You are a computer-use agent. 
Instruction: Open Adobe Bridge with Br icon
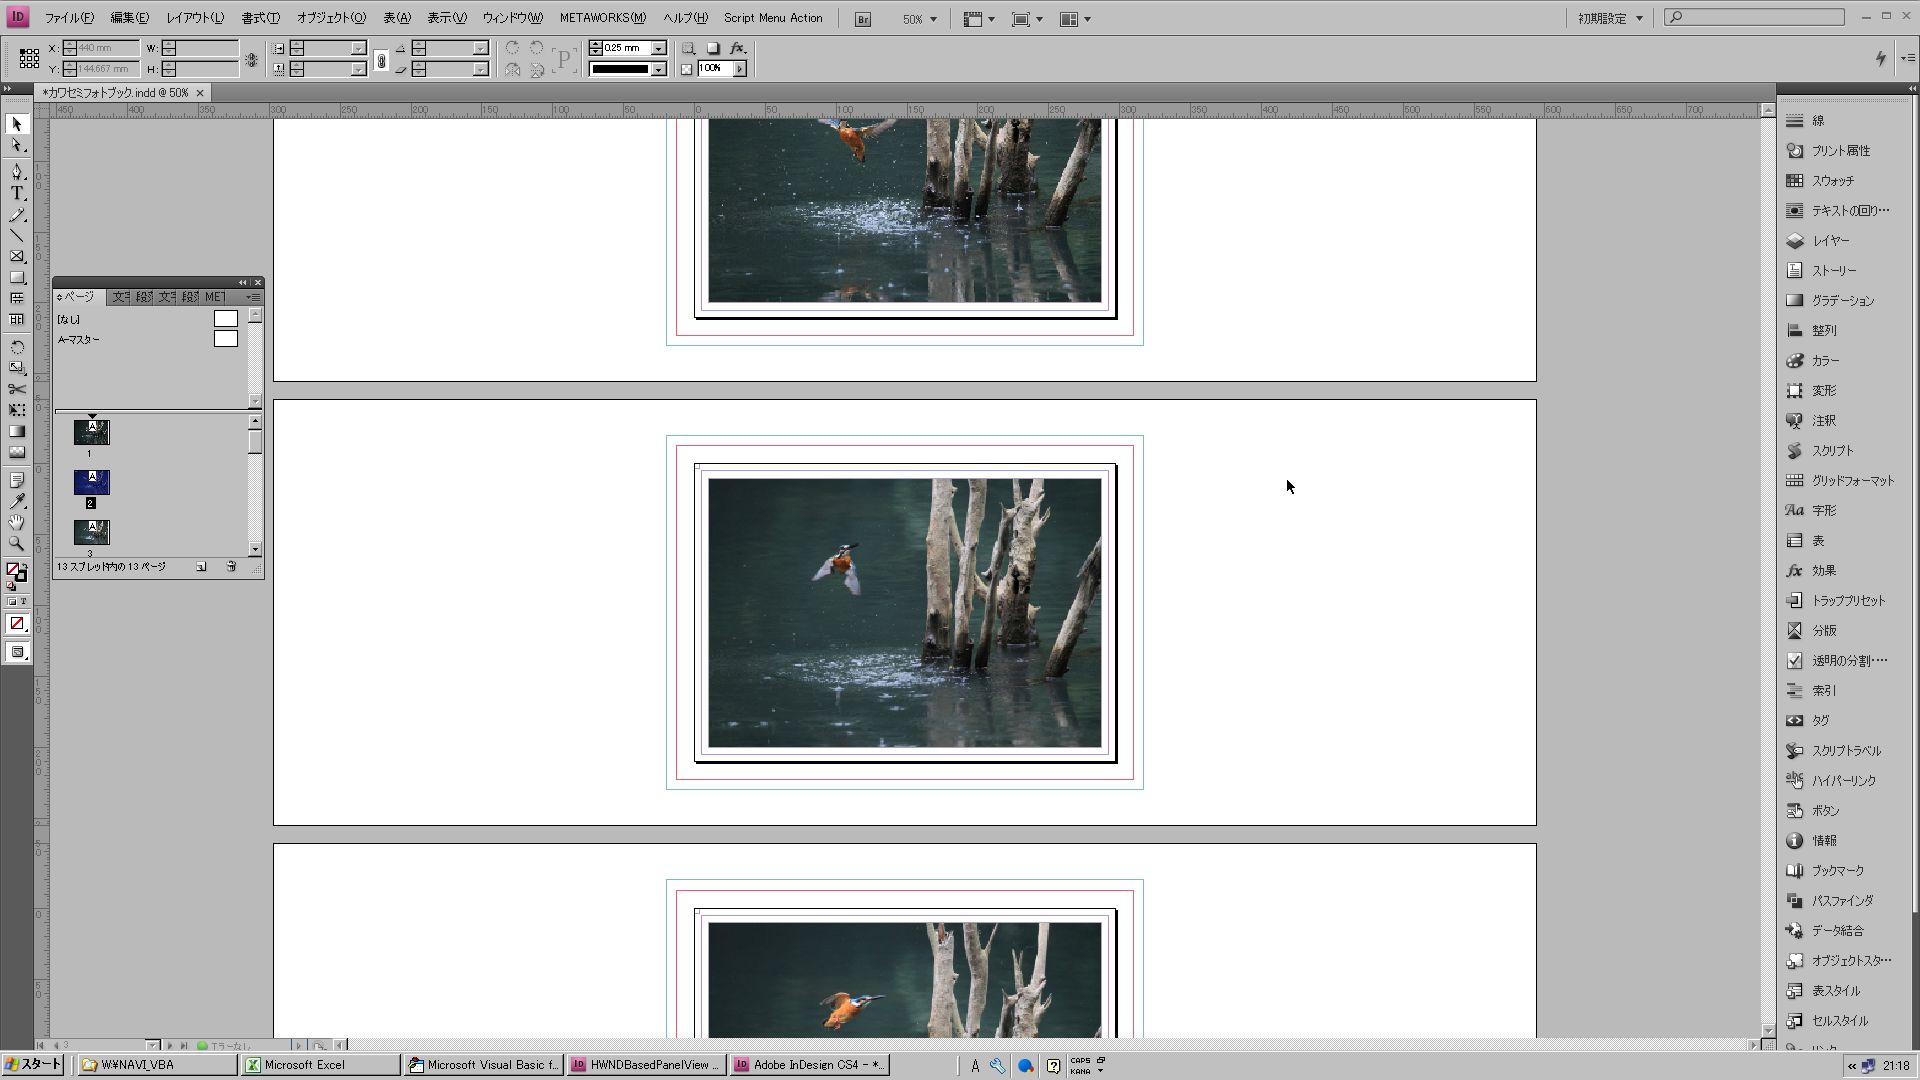point(863,19)
